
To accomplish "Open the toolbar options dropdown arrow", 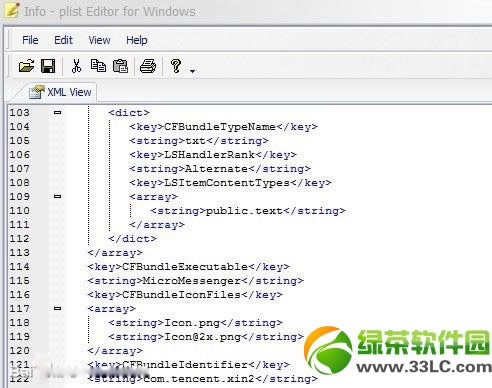I will [x=192, y=71].
